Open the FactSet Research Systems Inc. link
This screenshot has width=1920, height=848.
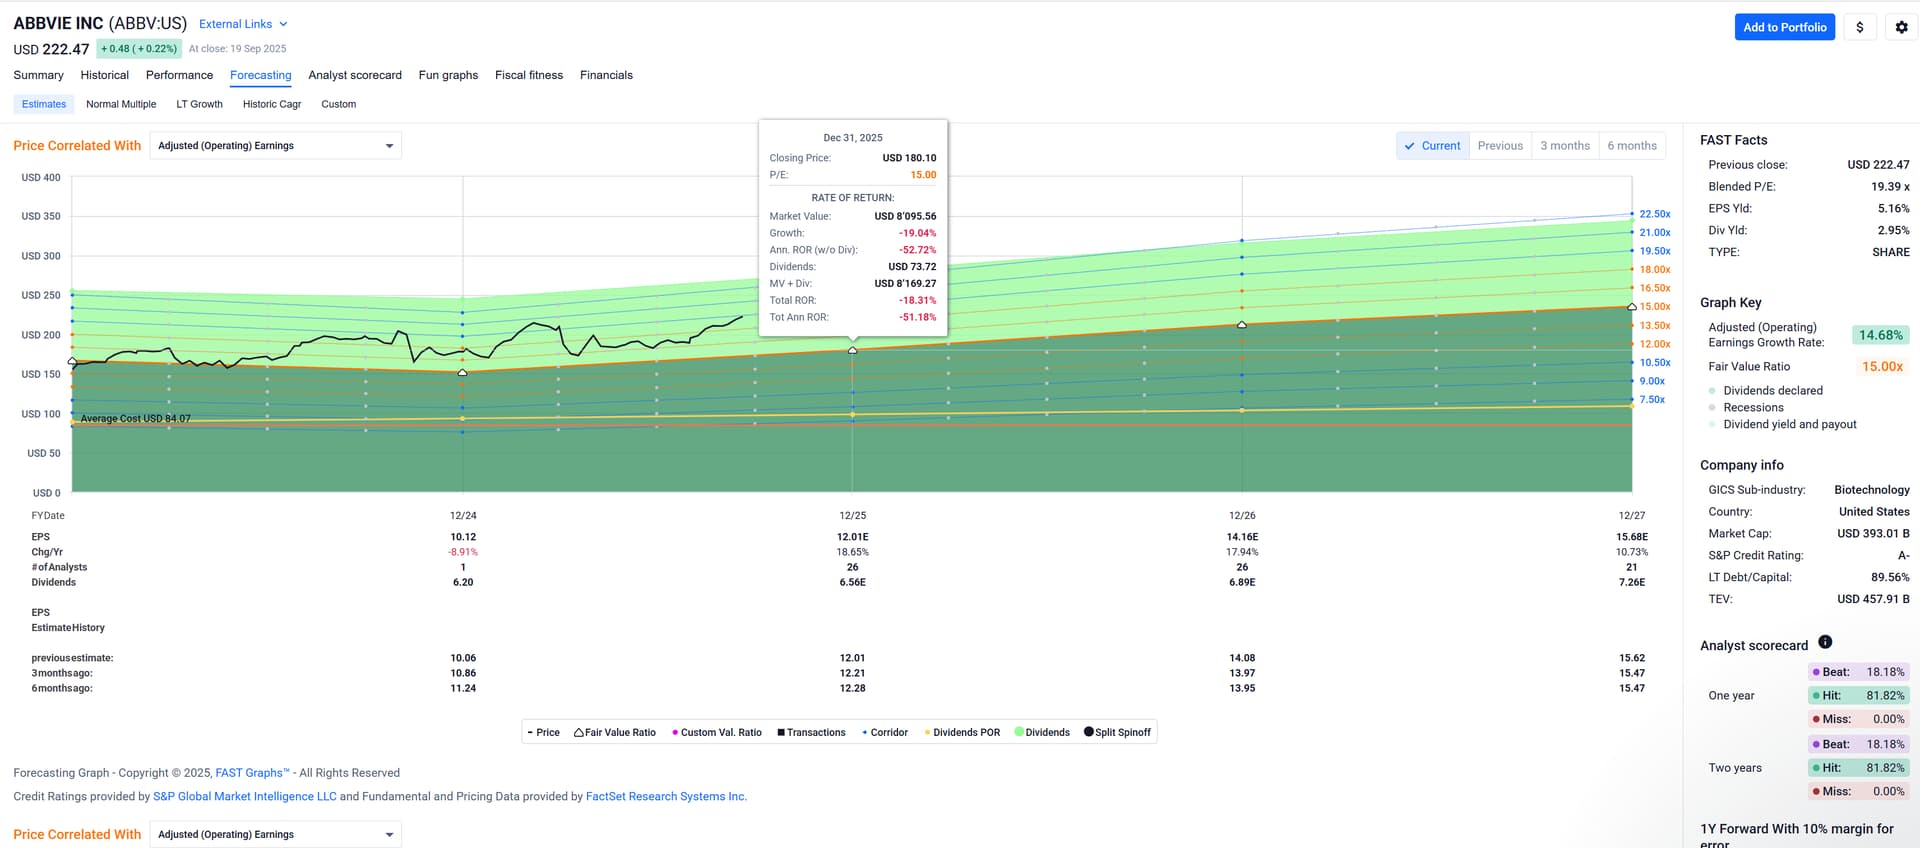(x=665, y=797)
